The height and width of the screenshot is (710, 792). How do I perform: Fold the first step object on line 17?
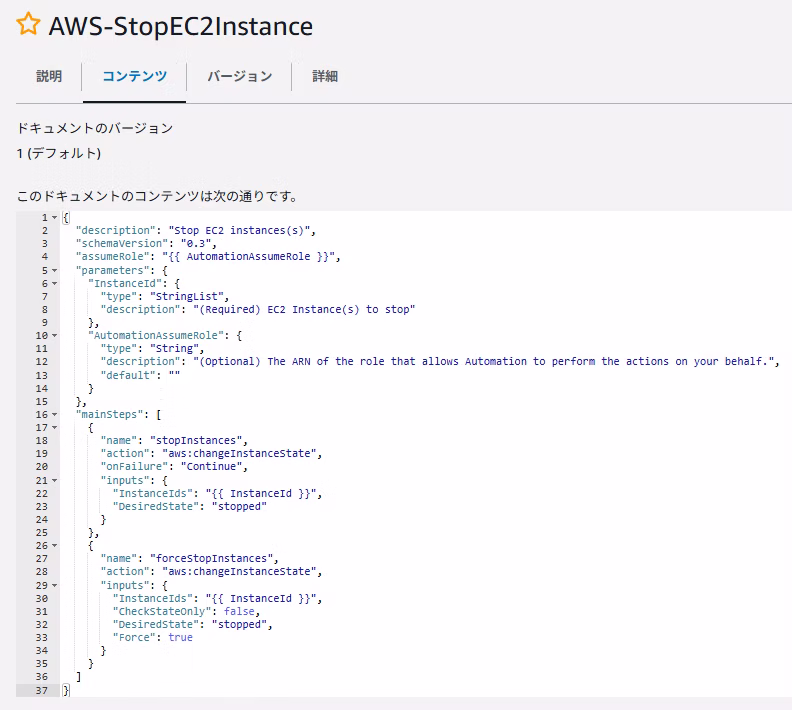pos(55,428)
